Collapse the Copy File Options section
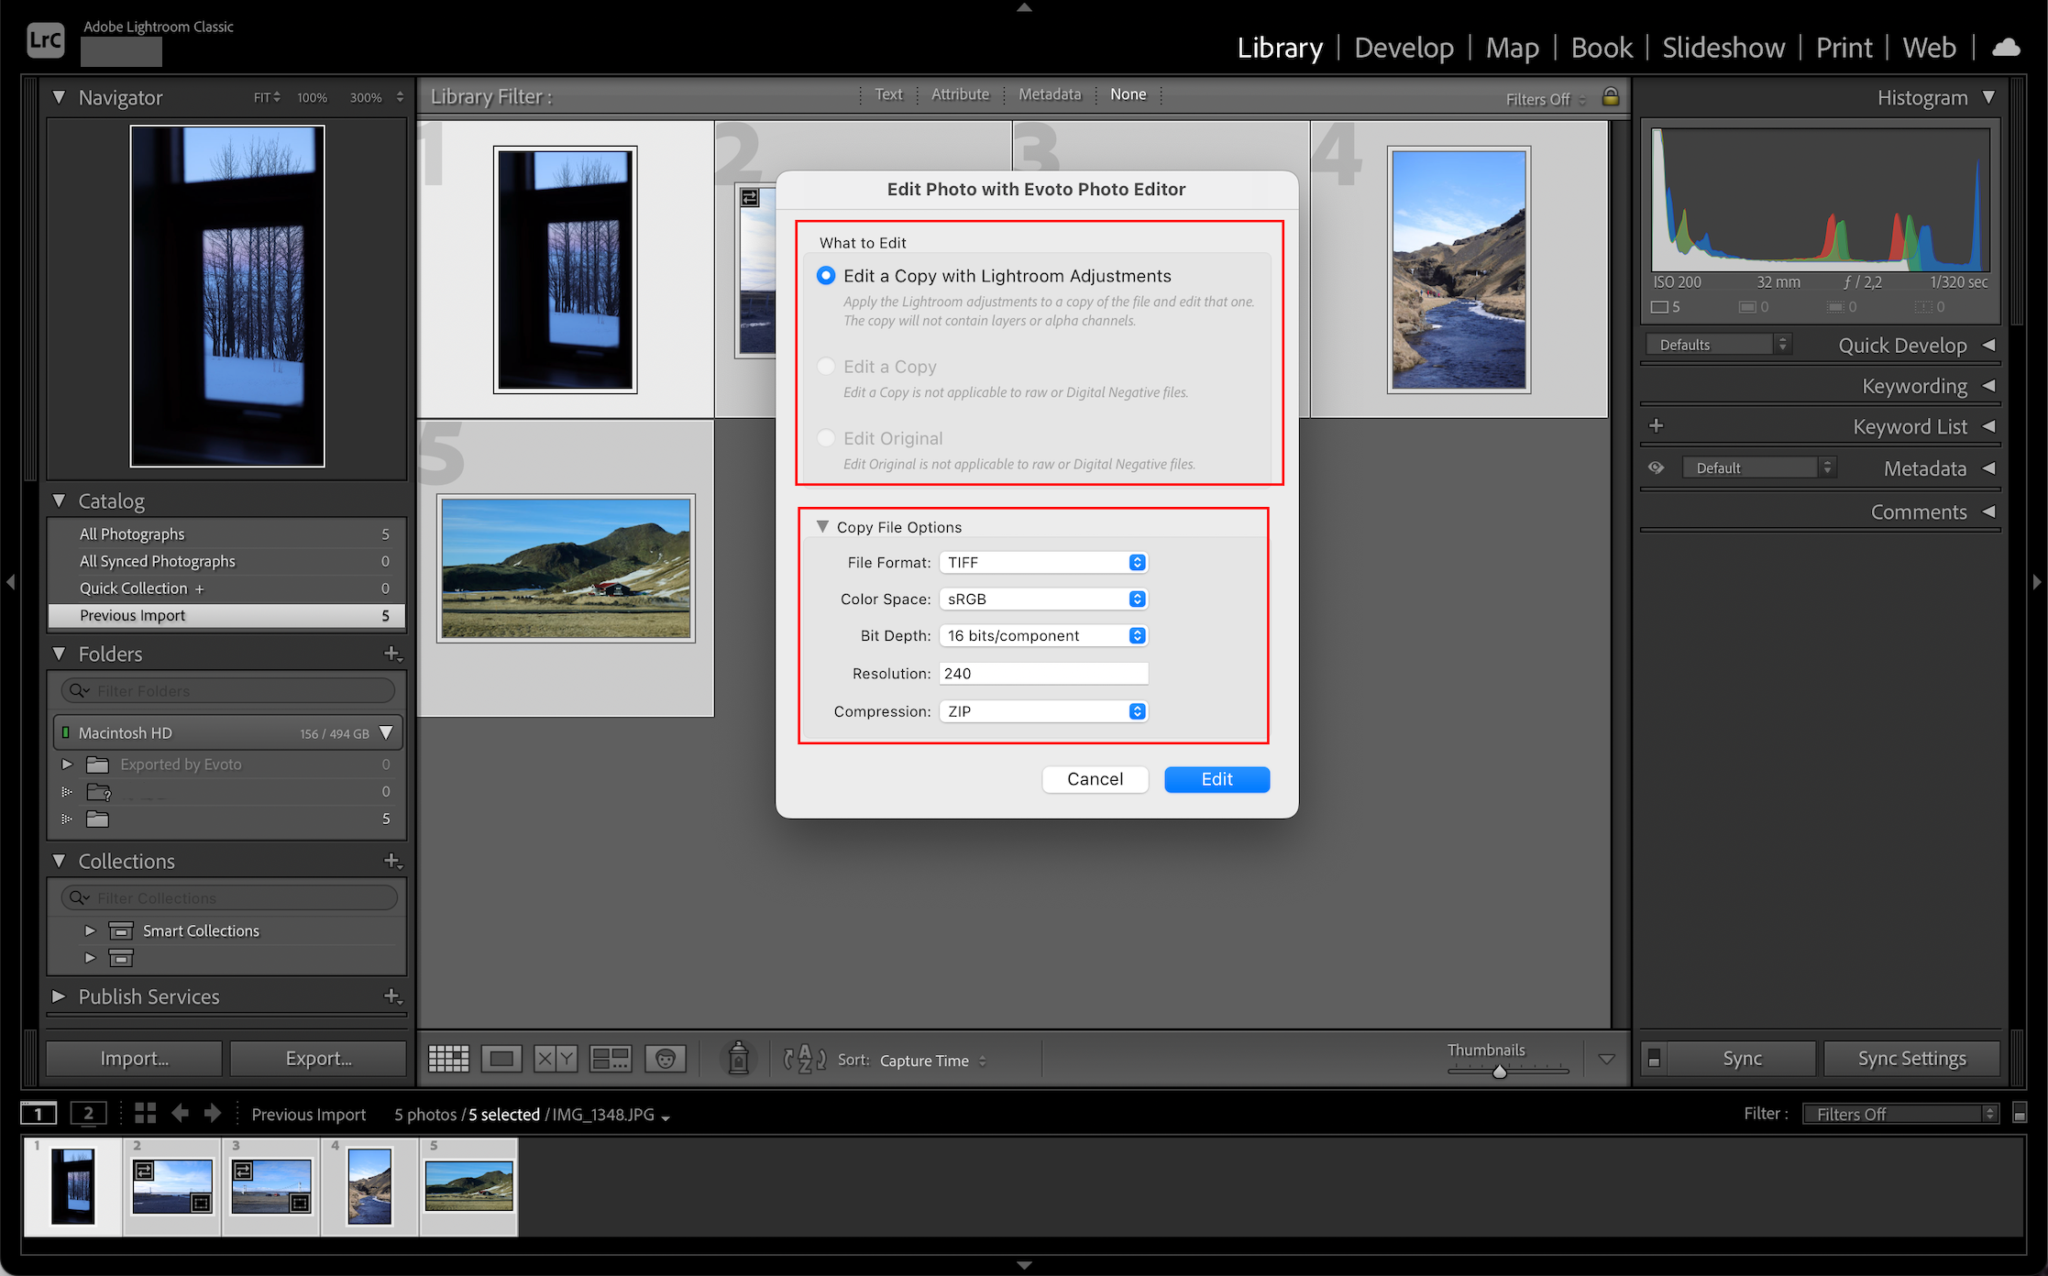Screen dimensions: 2048x1276 point(823,527)
